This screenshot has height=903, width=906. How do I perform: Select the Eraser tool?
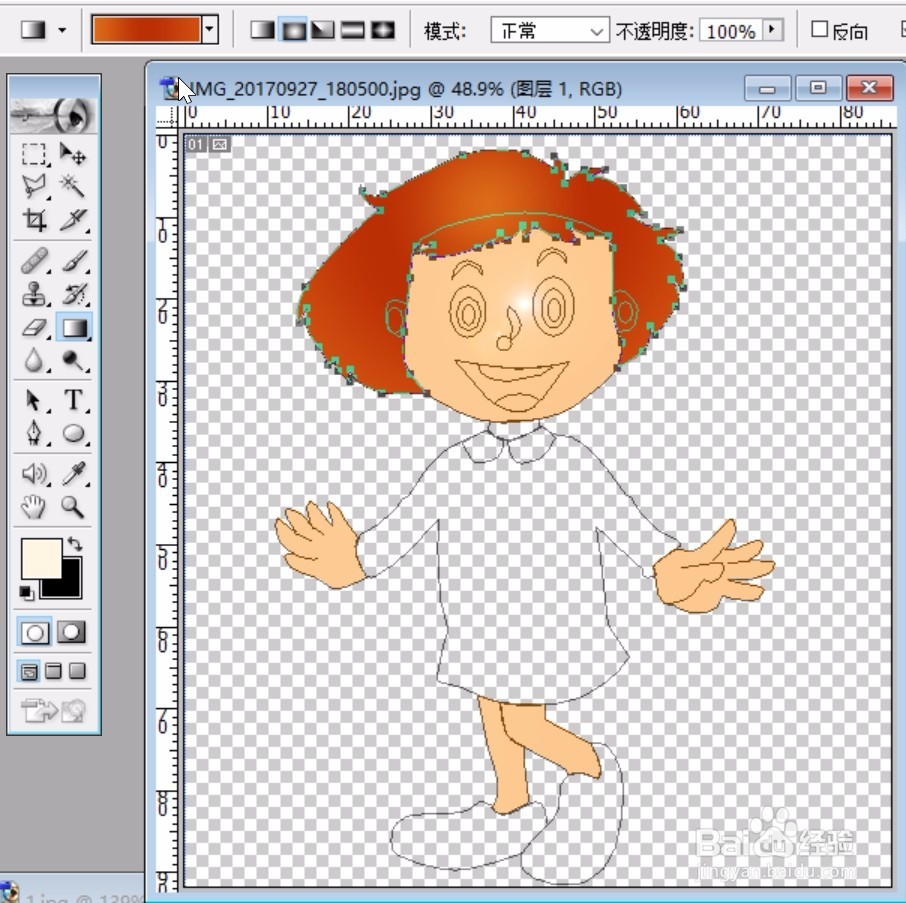[x=34, y=328]
